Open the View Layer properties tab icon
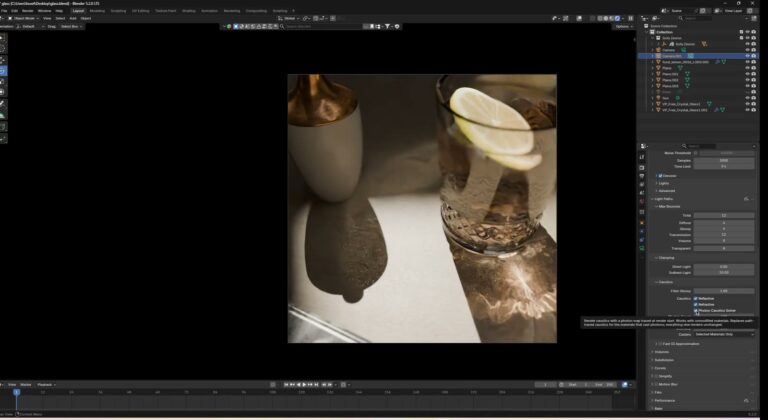The height and width of the screenshot is (420, 768). (x=642, y=184)
